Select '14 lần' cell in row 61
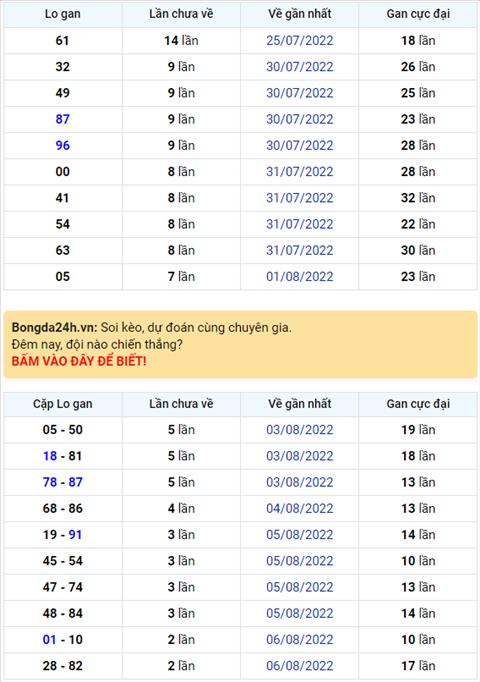This screenshot has width=480, height=682. pos(181,41)
